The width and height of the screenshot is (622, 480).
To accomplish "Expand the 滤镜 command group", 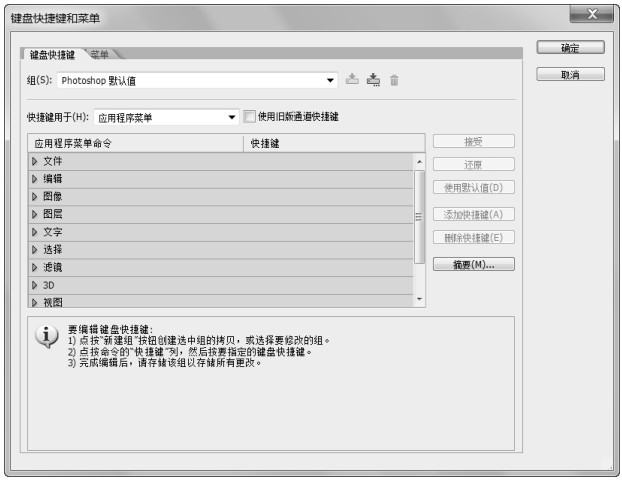I will tap(35, 267).
